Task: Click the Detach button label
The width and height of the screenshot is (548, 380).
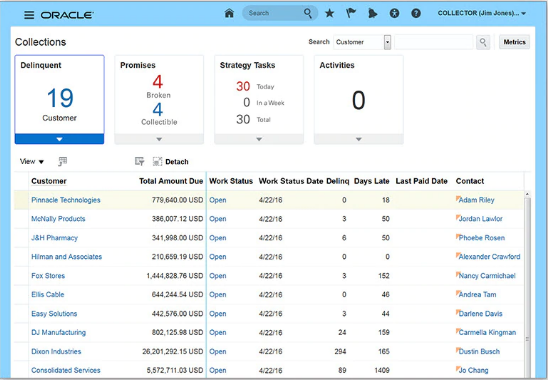Action: click(177, 162)
